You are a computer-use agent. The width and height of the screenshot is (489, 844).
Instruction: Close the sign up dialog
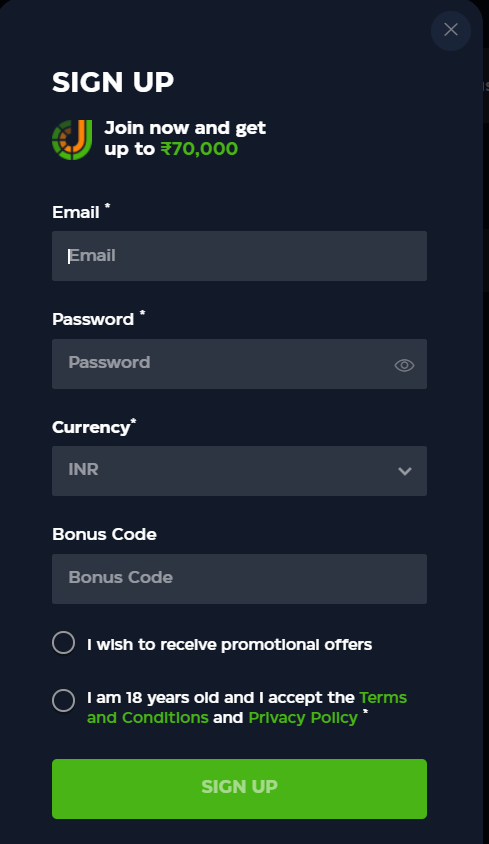[451, 30]
